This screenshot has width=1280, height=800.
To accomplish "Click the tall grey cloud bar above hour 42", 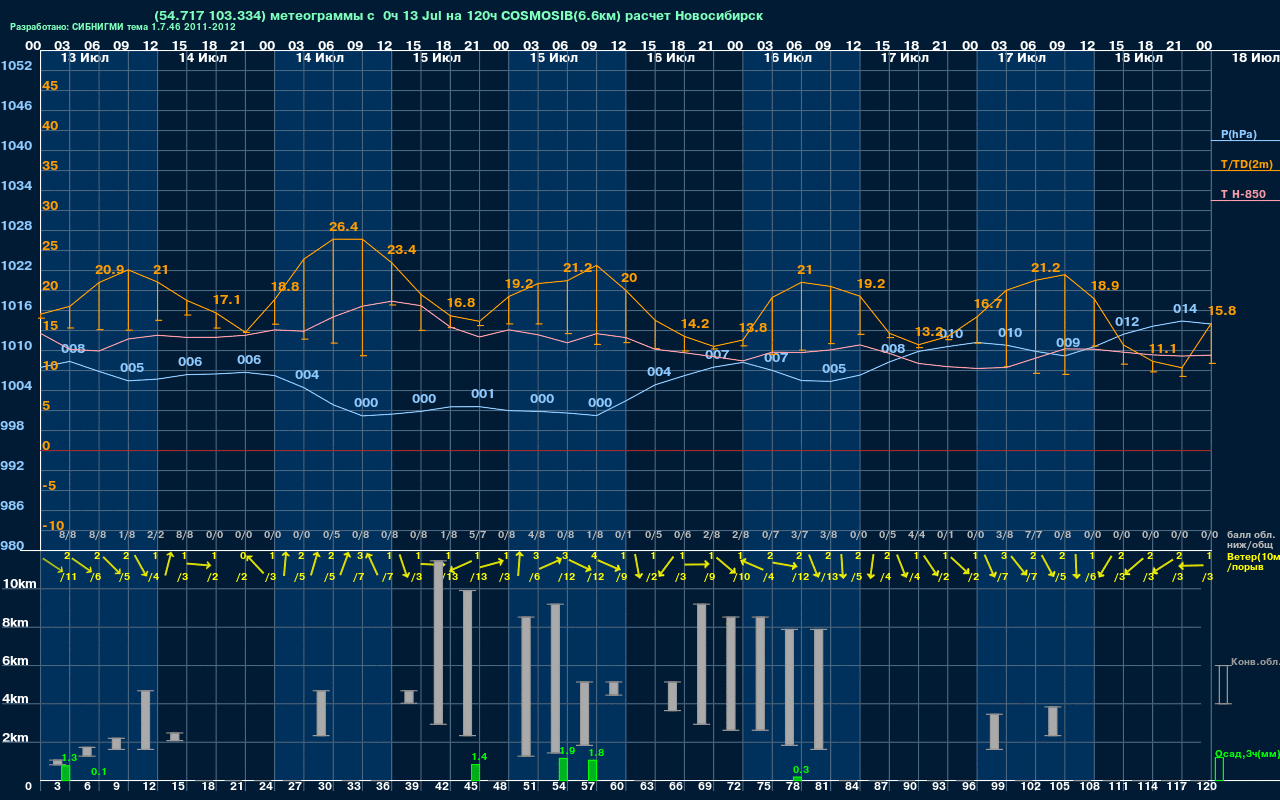I will (x=438, y=642).
